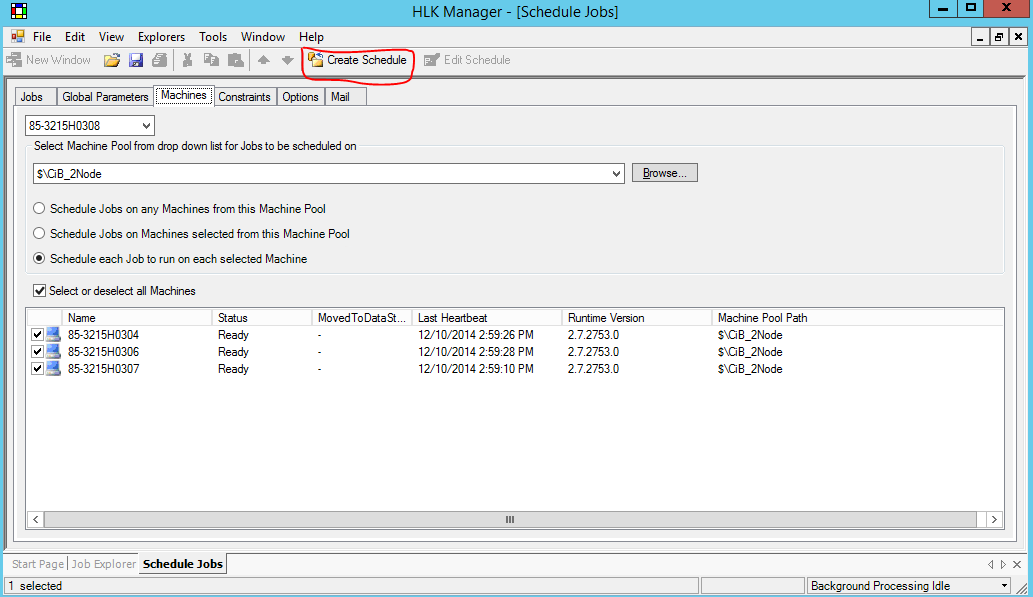Open the Edit menu
This screenshot has width=1033, height=597.
pyautogui.click(x=74, y=37)
